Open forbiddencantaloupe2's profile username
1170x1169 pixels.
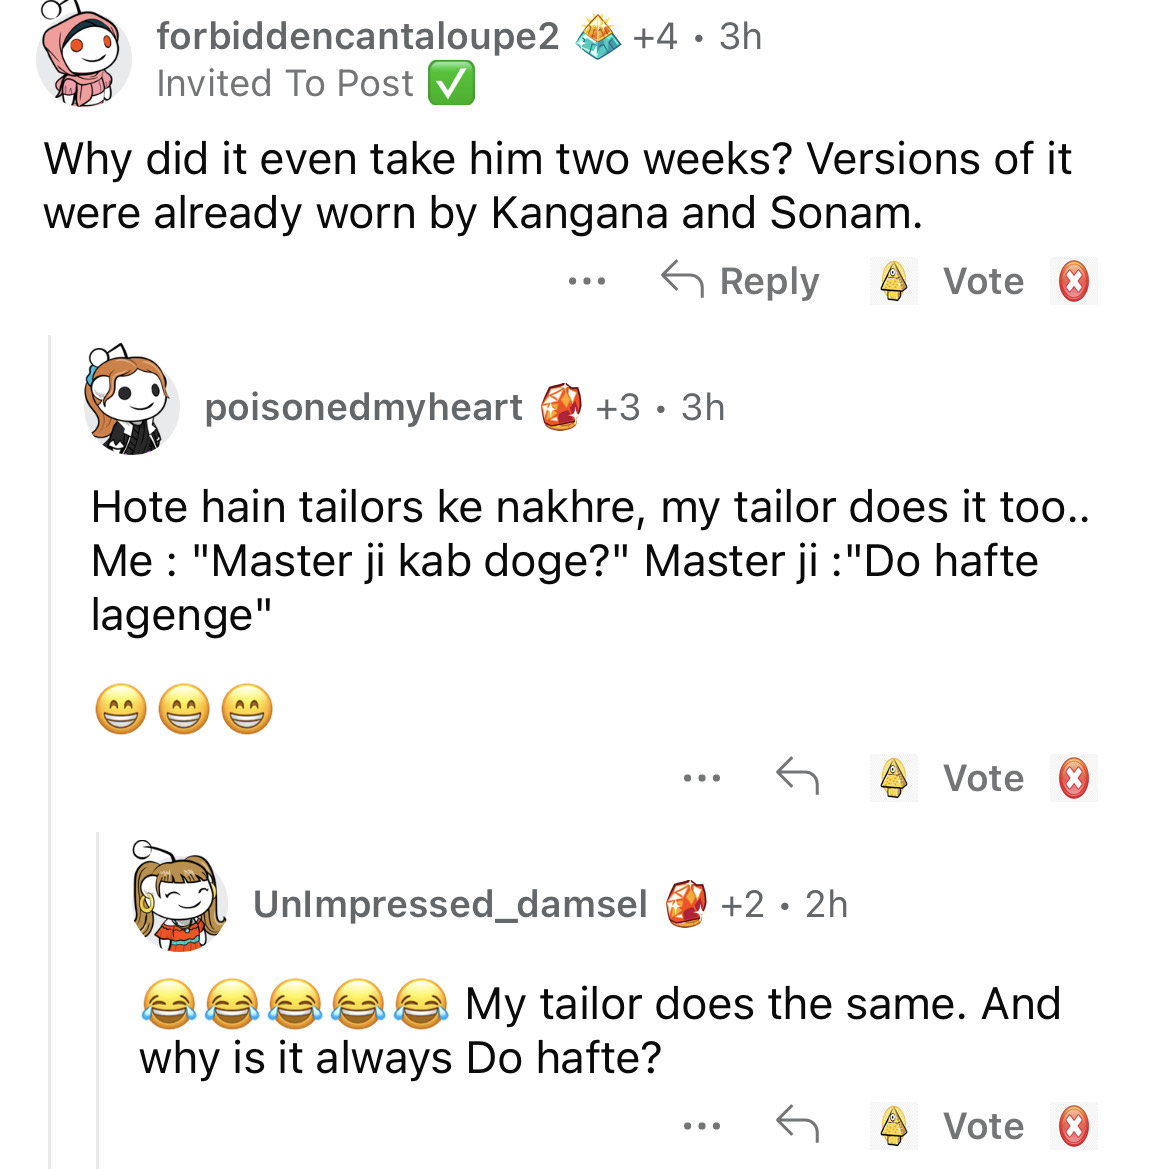(x=357, y=36)
